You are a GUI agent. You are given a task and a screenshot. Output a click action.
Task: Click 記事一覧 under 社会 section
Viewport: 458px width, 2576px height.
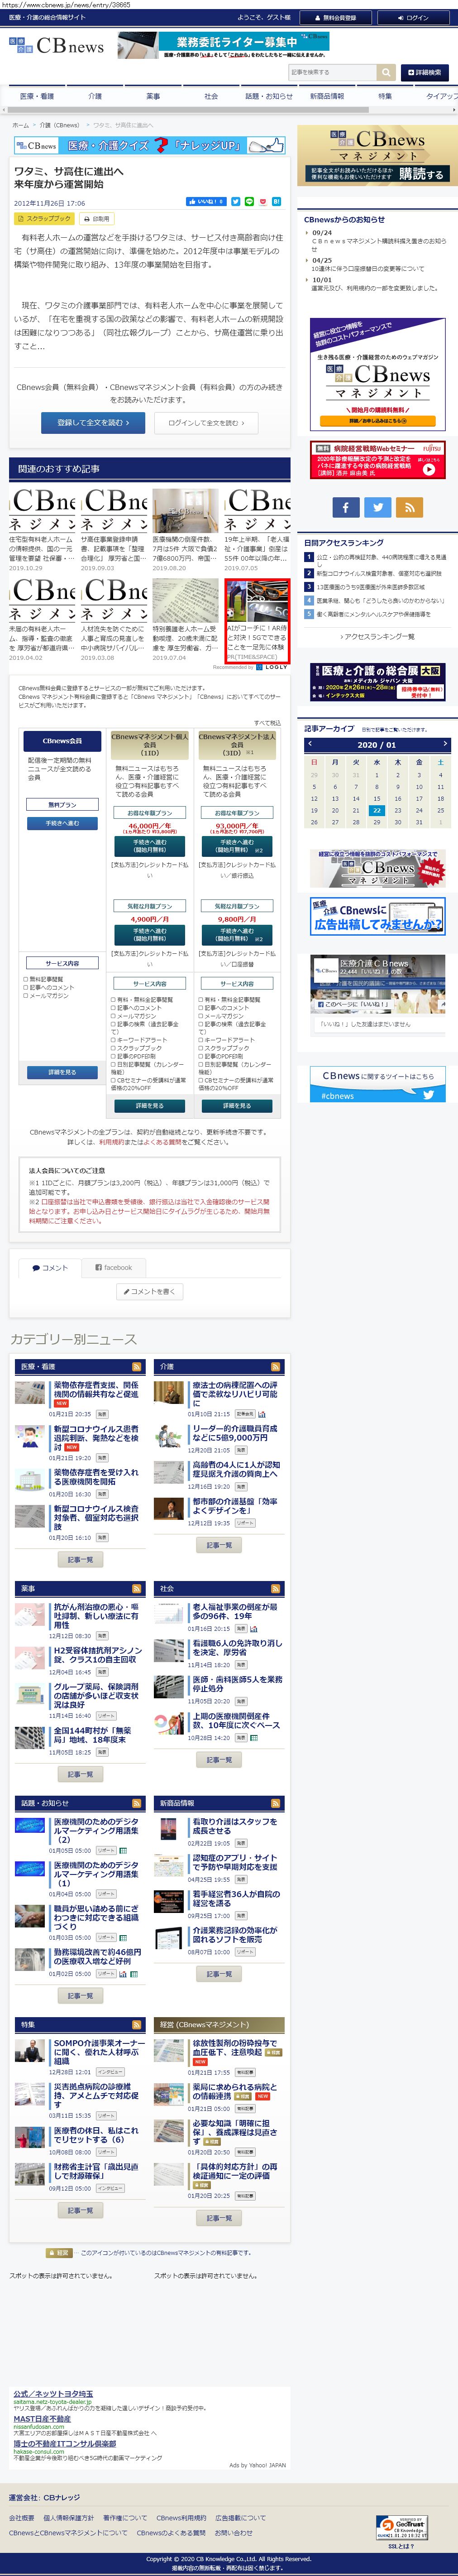click(219, 1760)
